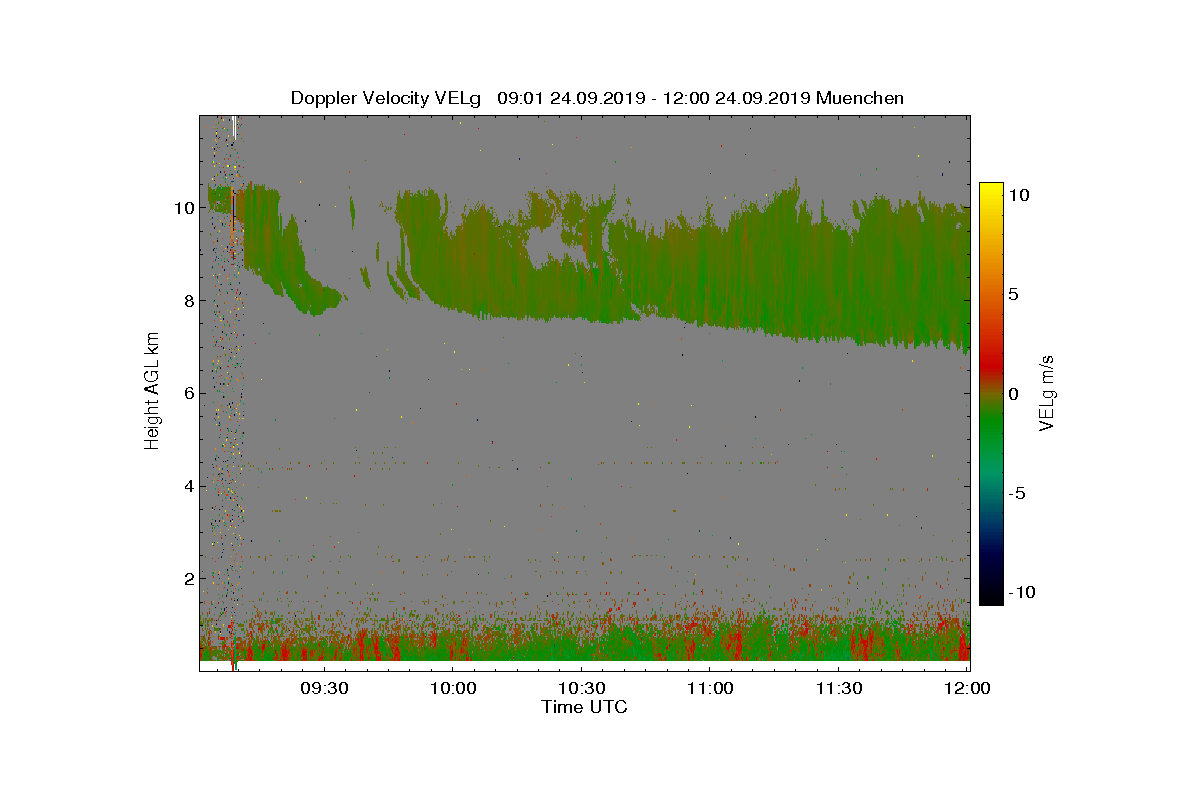Screen dimensions: 1200x800
Task: Click the "VELg m/s" colorbar label
Action: pyautogui.click(x=1047, y=393)
